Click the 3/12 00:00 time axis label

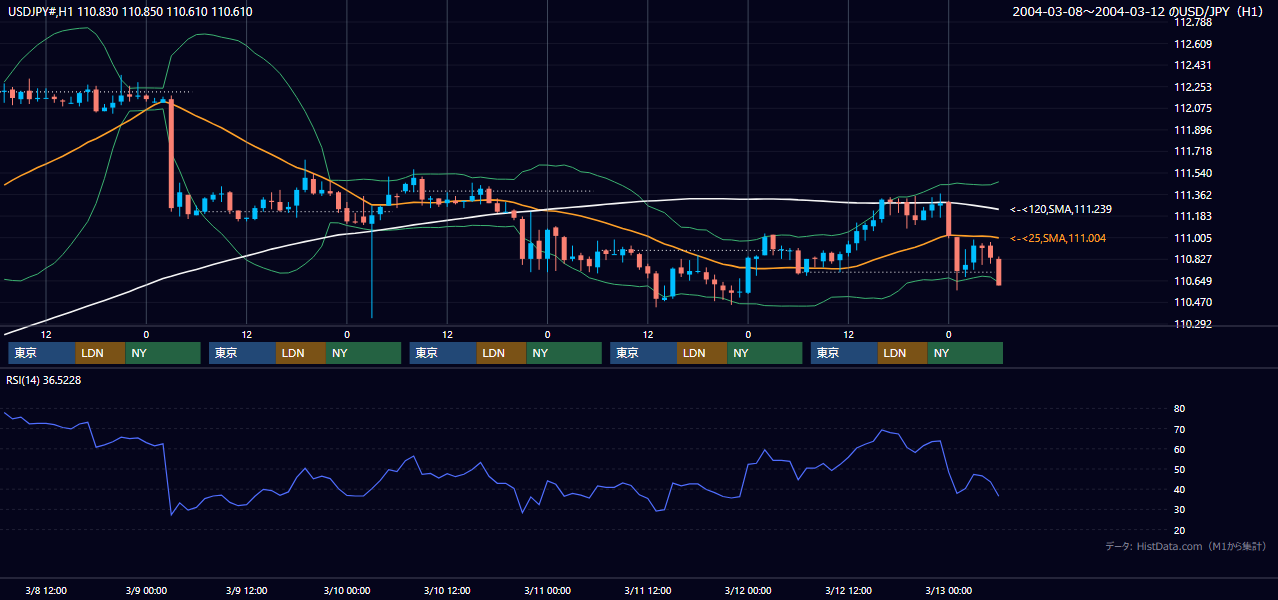point(748,590)
